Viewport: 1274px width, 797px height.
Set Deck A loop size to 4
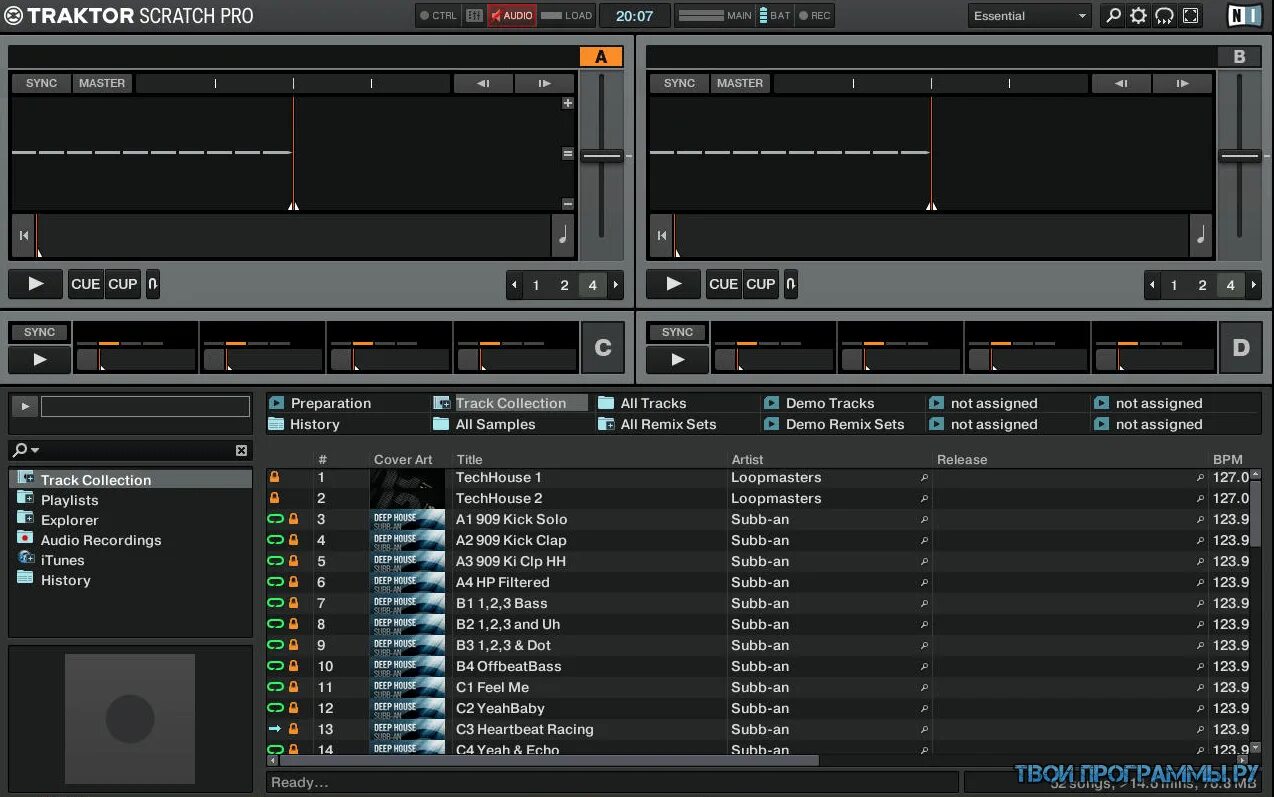pyautogui.click(x=592, y=286)
